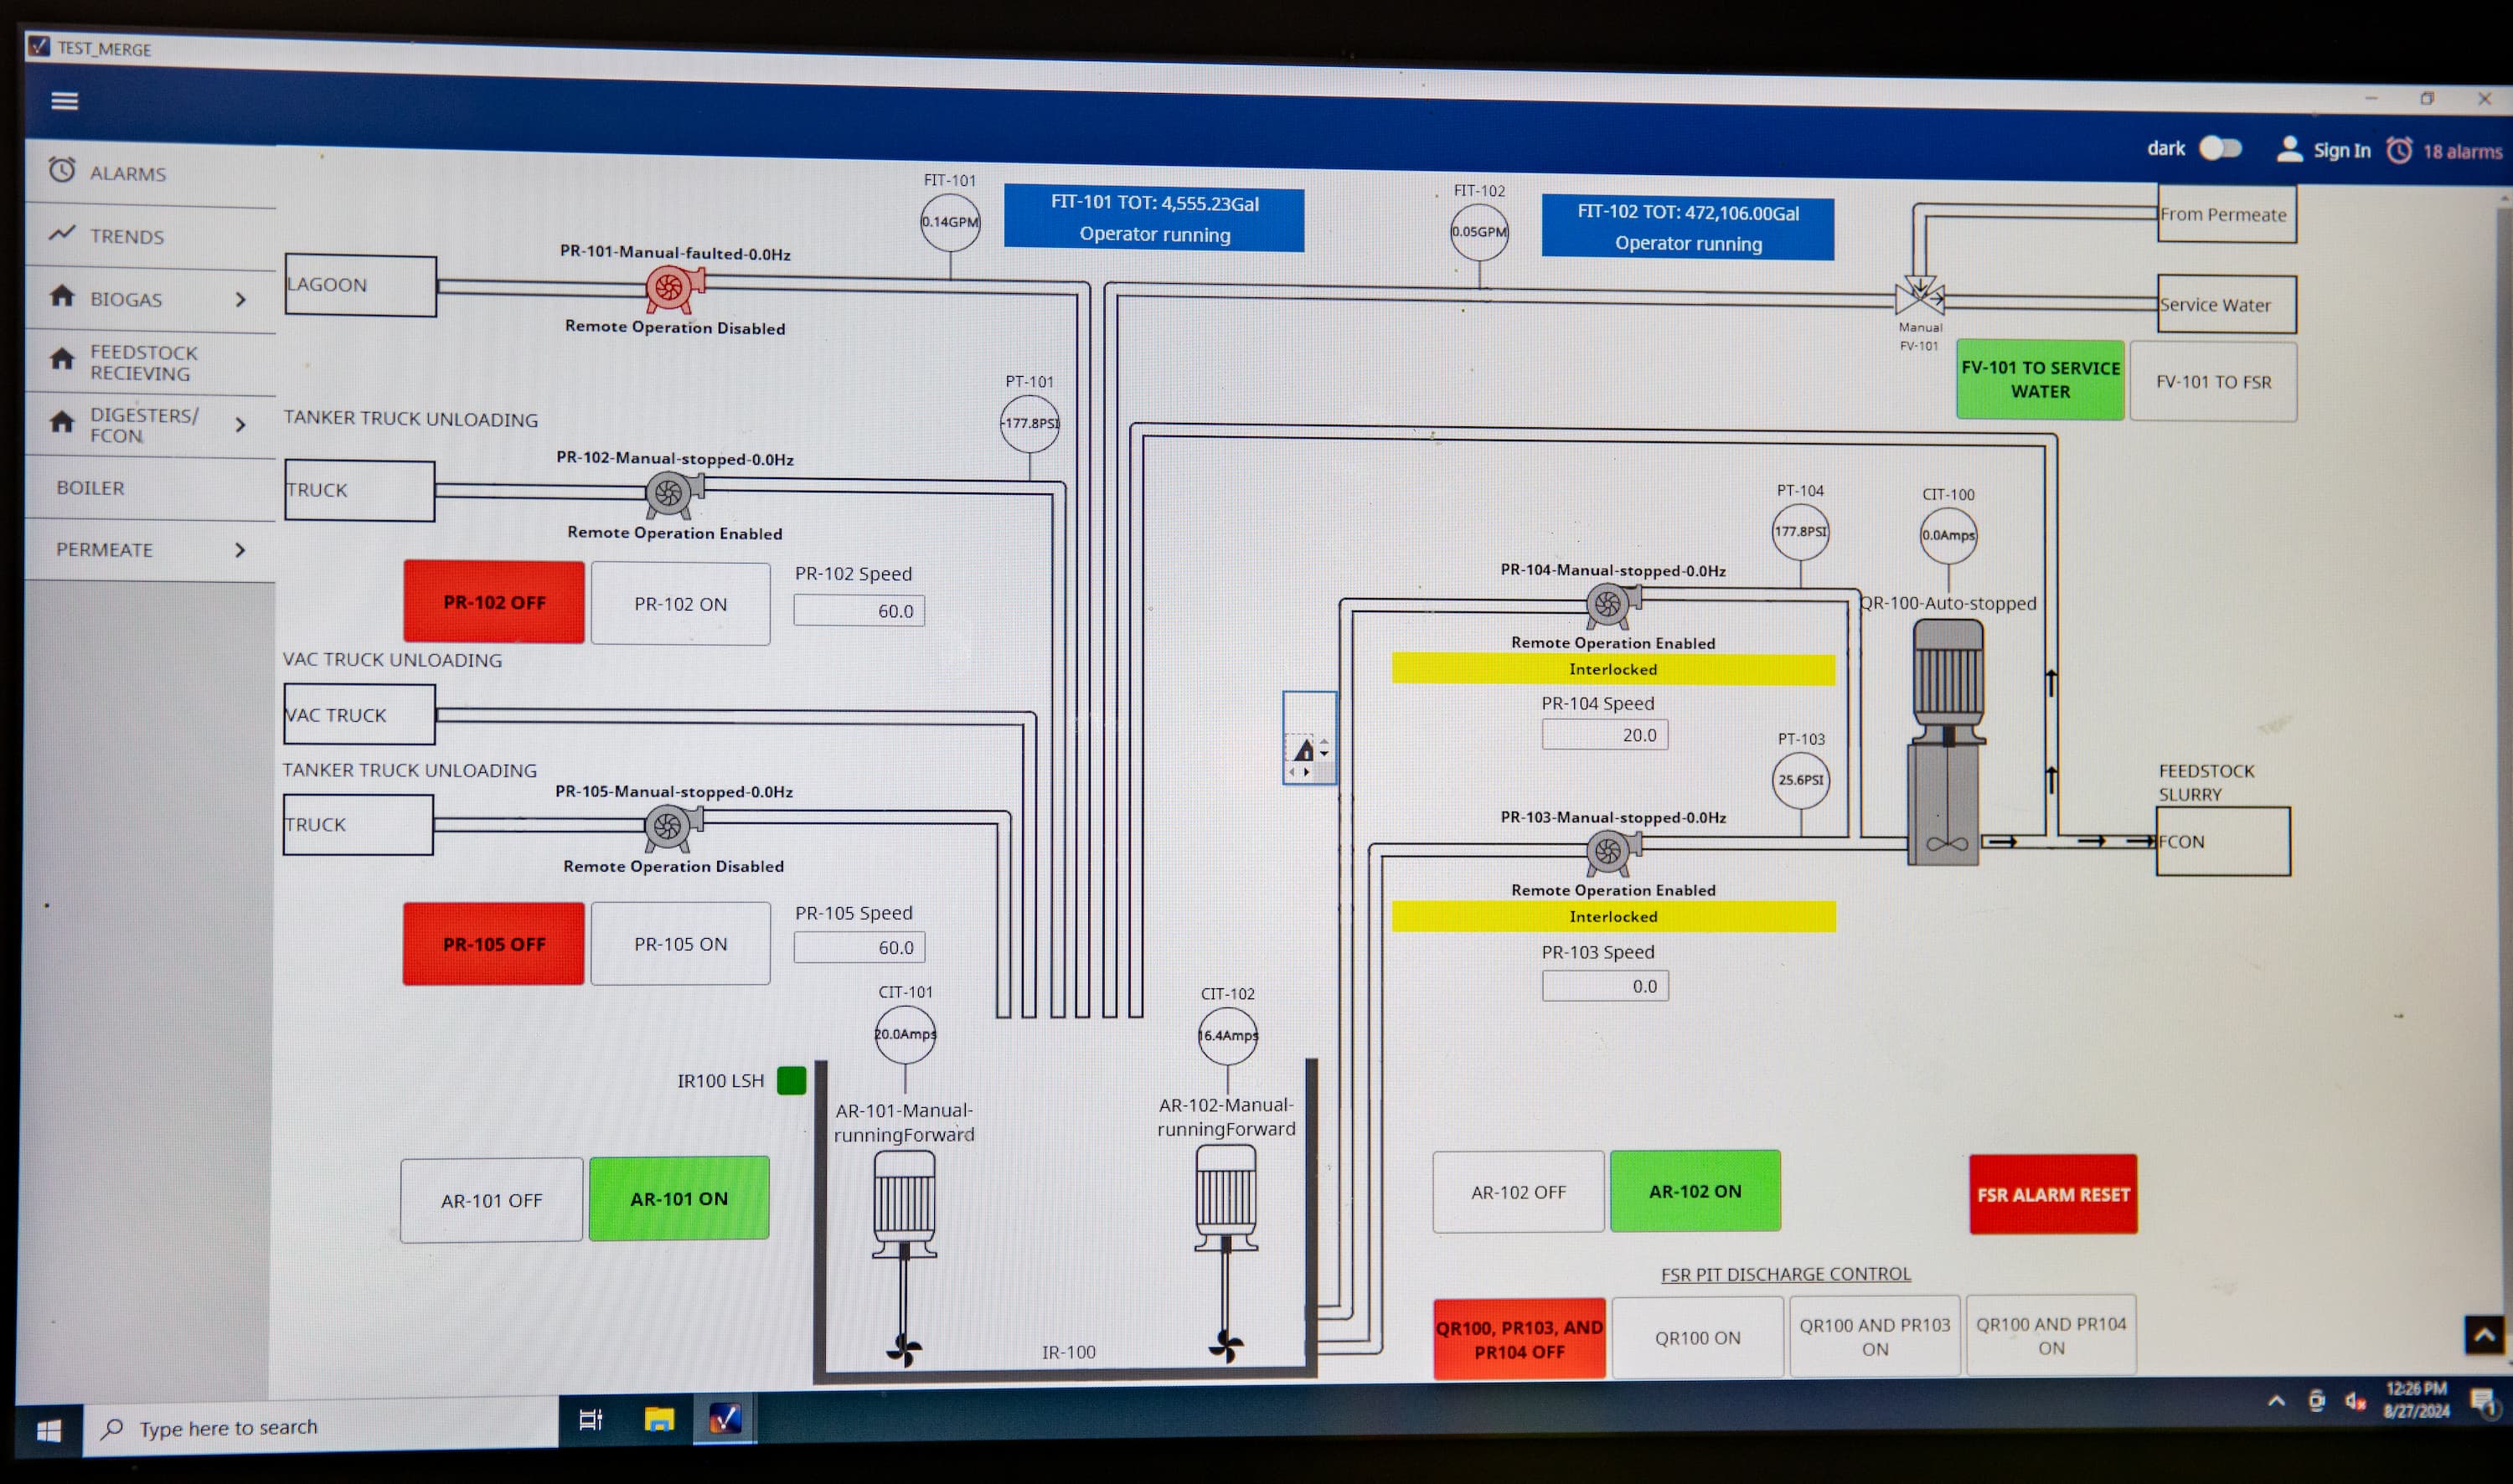
Task: Click the FIT-102 TOT totalizer banner
Action: click(x=1688, y=228)
